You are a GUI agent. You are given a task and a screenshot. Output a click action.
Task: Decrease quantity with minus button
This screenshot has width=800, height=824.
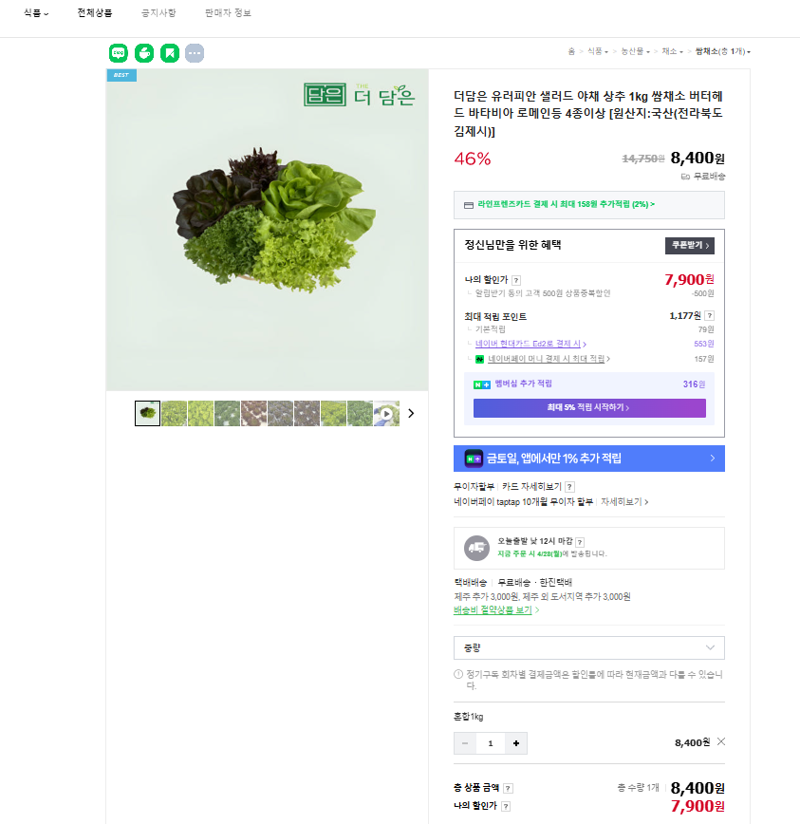coord(465,743)
